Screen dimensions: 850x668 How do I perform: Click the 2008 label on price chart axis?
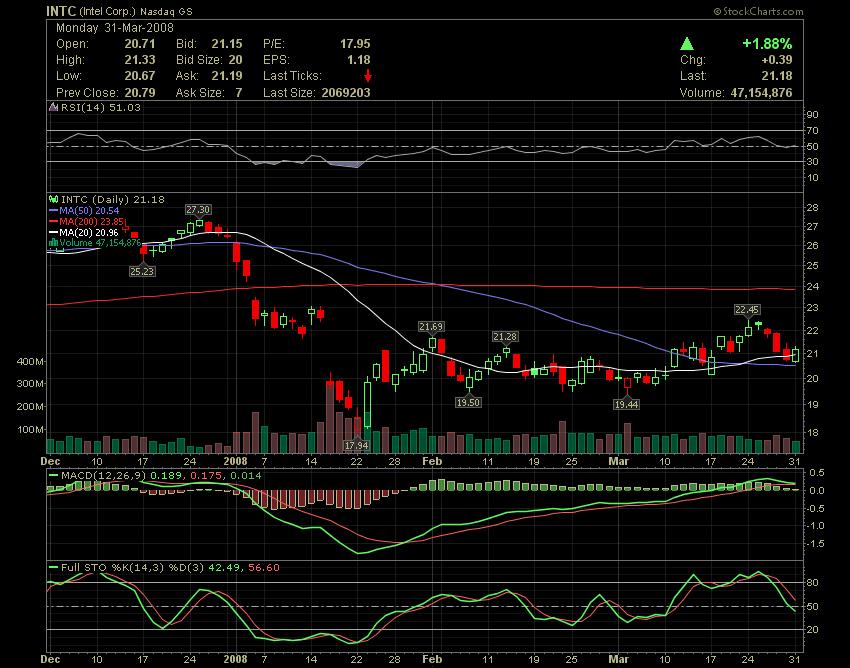(x=235, y=461)
